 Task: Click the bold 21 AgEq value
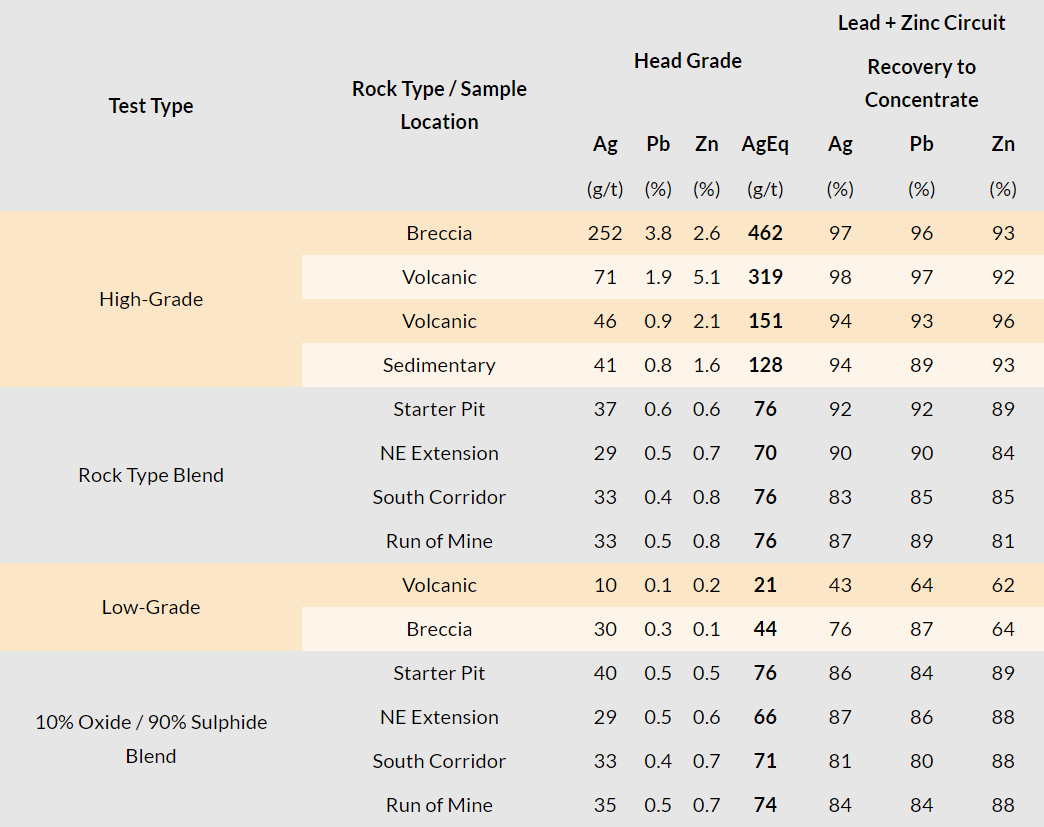(x=765, y=585)
